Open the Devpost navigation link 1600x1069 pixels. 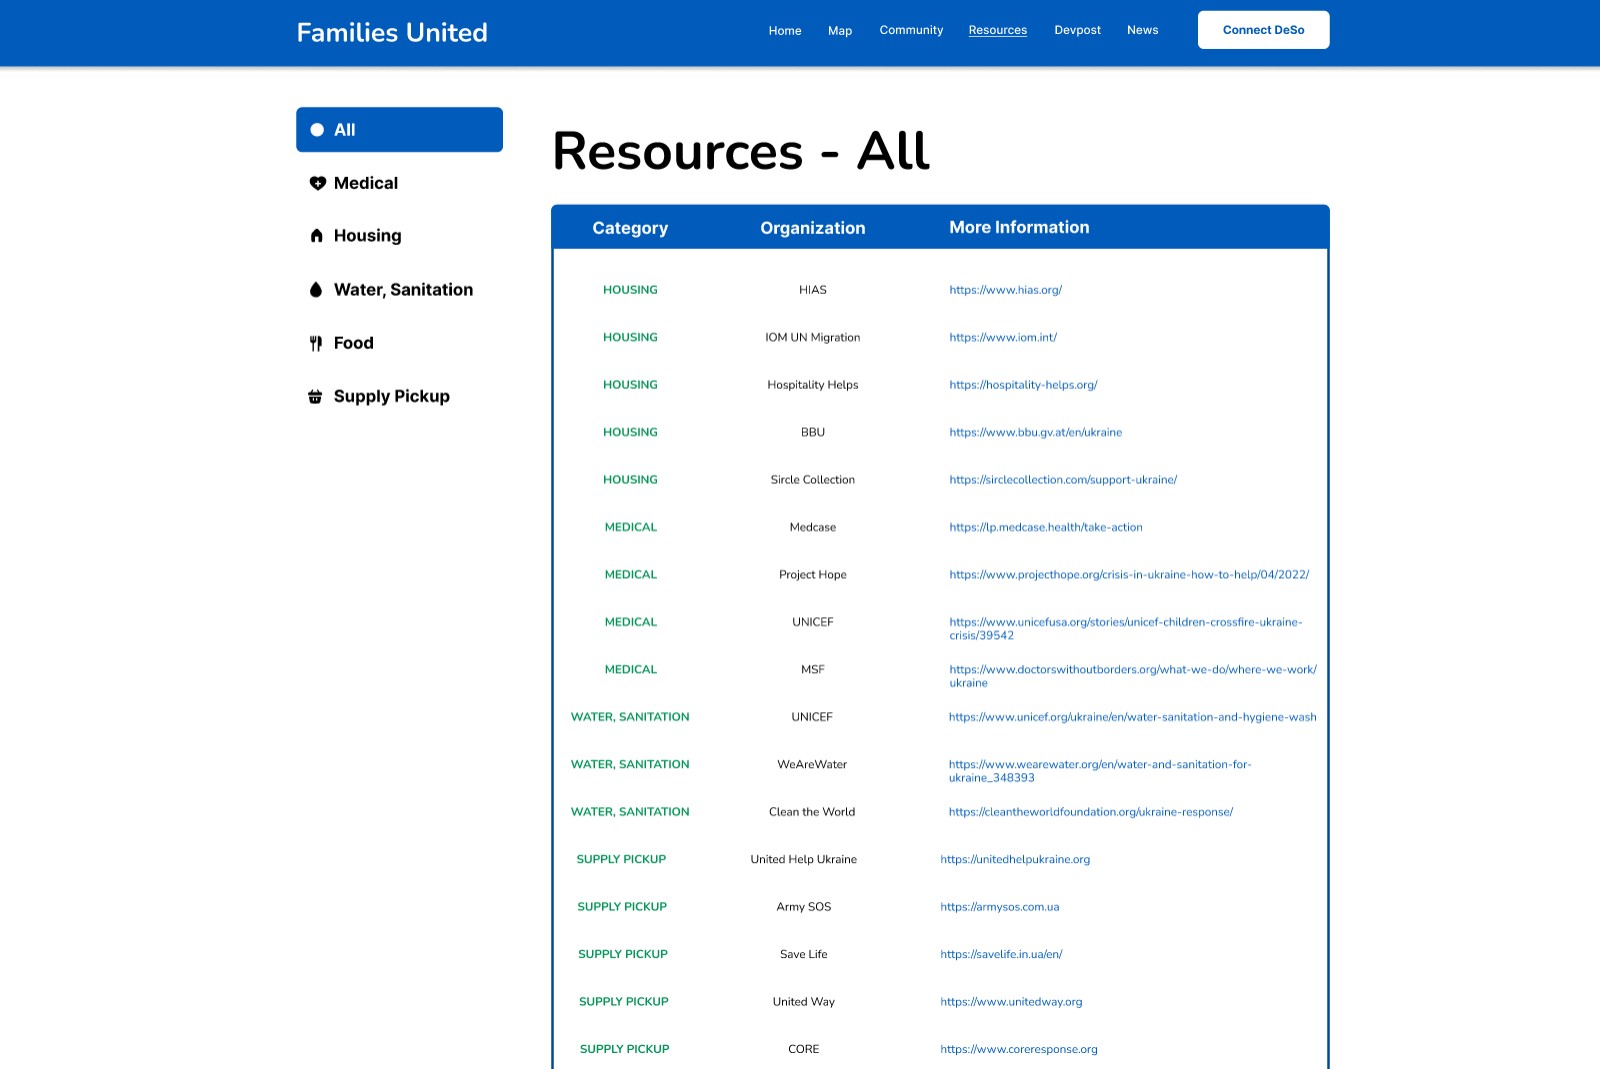1077,29
